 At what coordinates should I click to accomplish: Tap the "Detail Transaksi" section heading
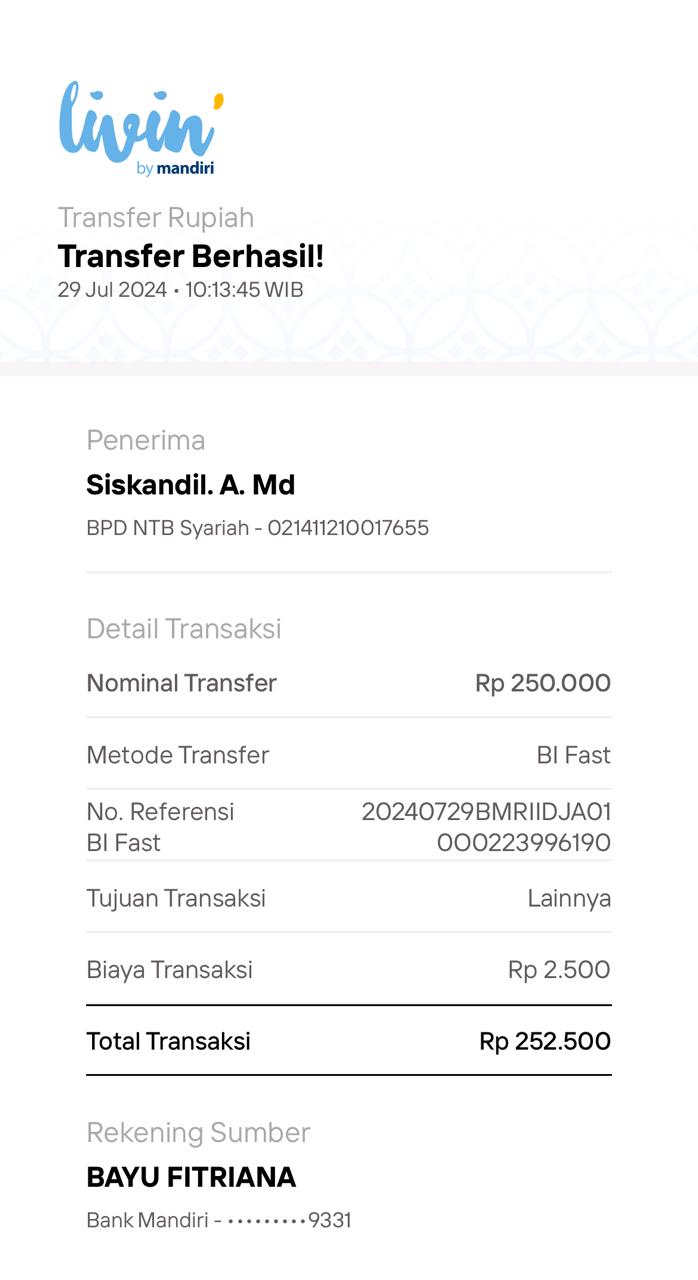[184, 628]
